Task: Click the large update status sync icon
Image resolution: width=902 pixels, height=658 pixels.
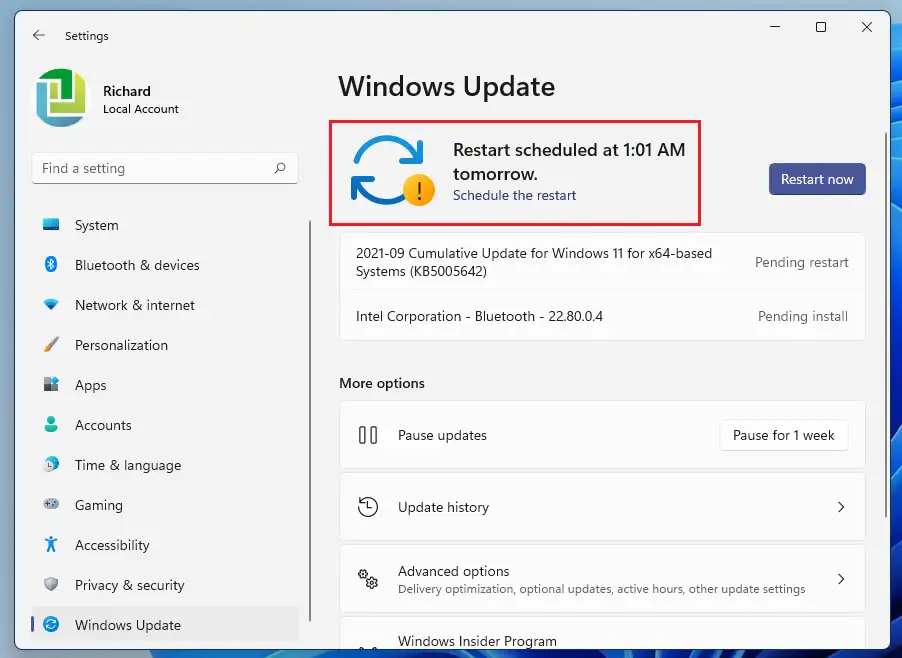Action: coord(392,171)
